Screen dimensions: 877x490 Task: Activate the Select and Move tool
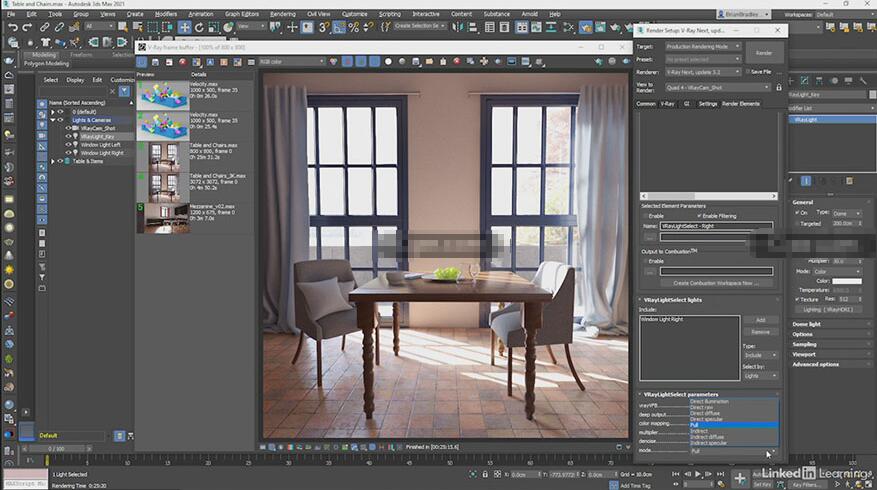tap(184, 27)
